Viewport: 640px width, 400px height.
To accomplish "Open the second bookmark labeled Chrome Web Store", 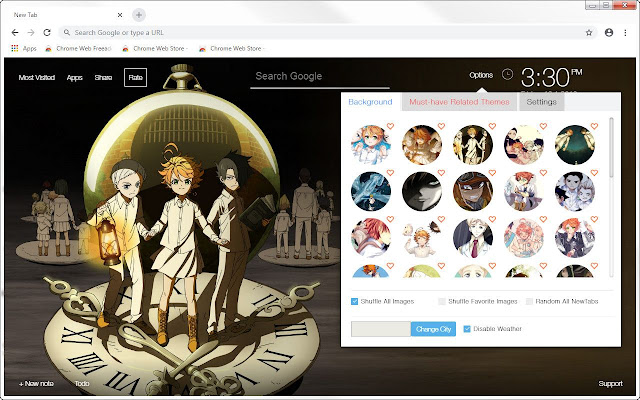I will tap(155, 48).
